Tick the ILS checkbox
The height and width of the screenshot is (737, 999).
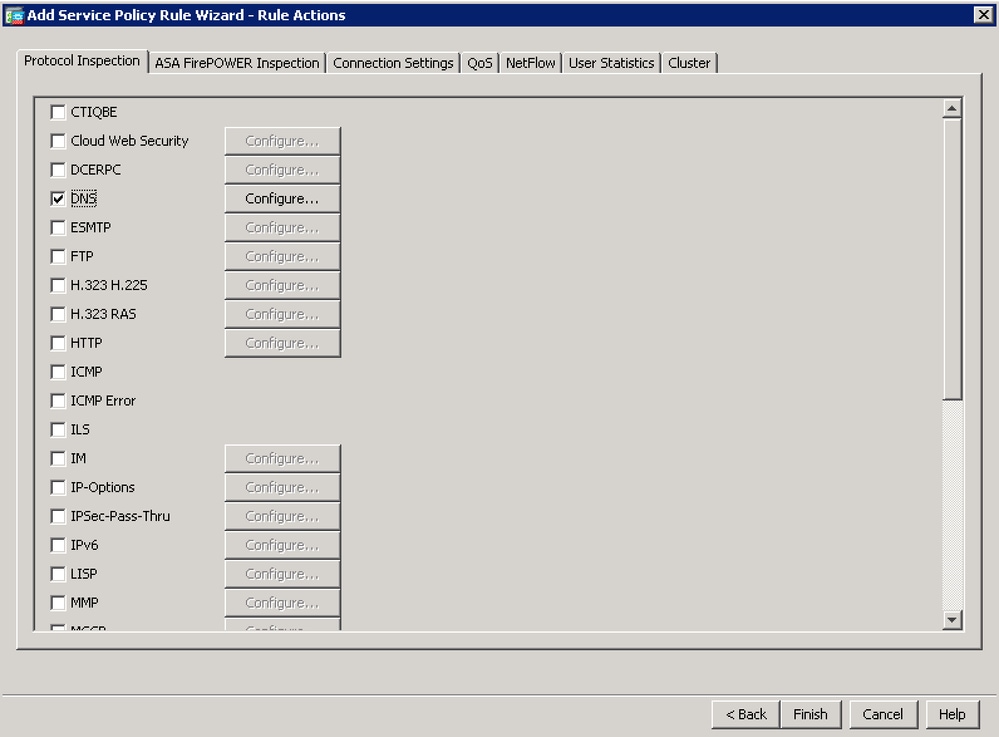pyautogui.click(x=58, y=429)
